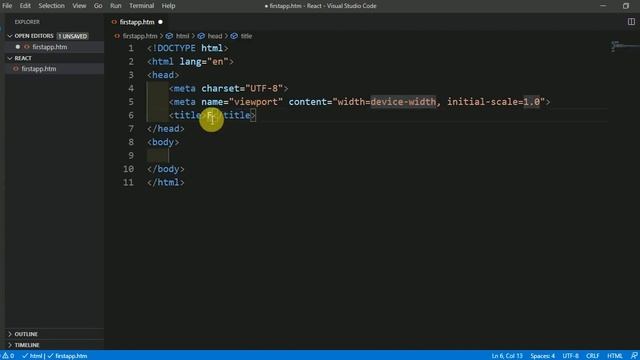640x360 pixels.
Task: Click Ln 6, Col 13 position indicator
Action: coord(507,356)
